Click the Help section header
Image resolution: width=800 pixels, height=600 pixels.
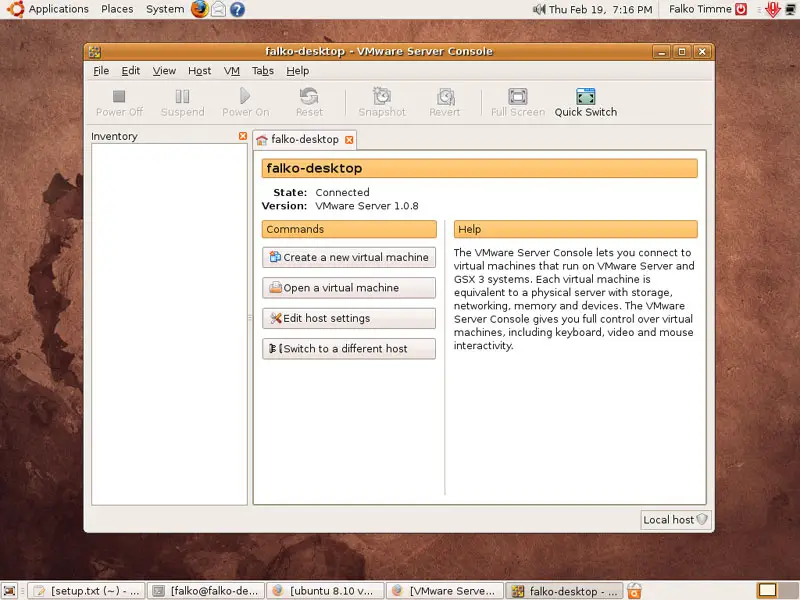coord(576,229)
